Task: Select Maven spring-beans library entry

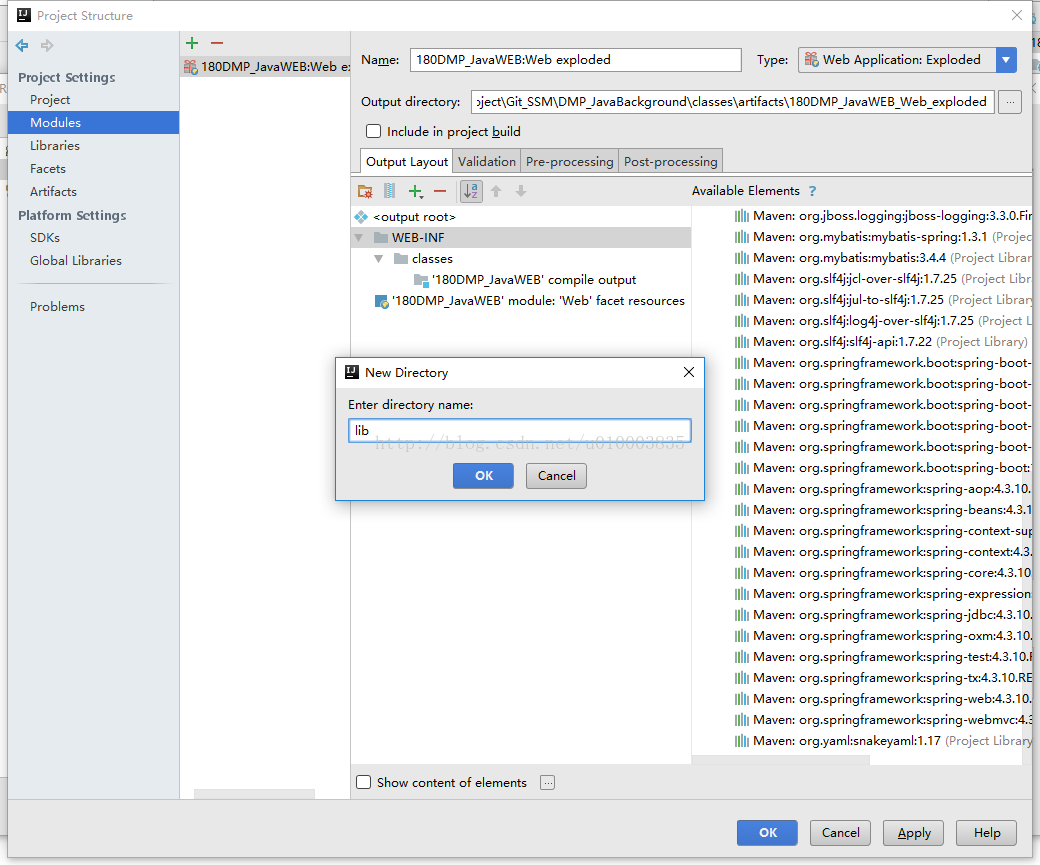Action: (883, 509)
